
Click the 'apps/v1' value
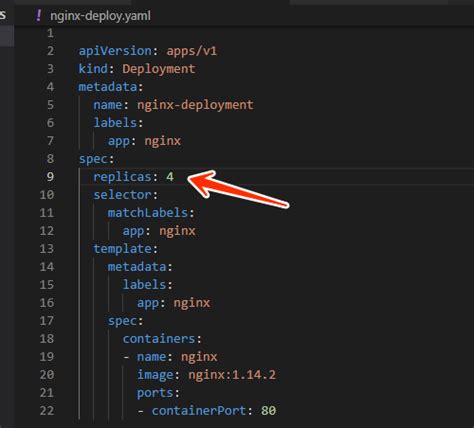point(192,51)
